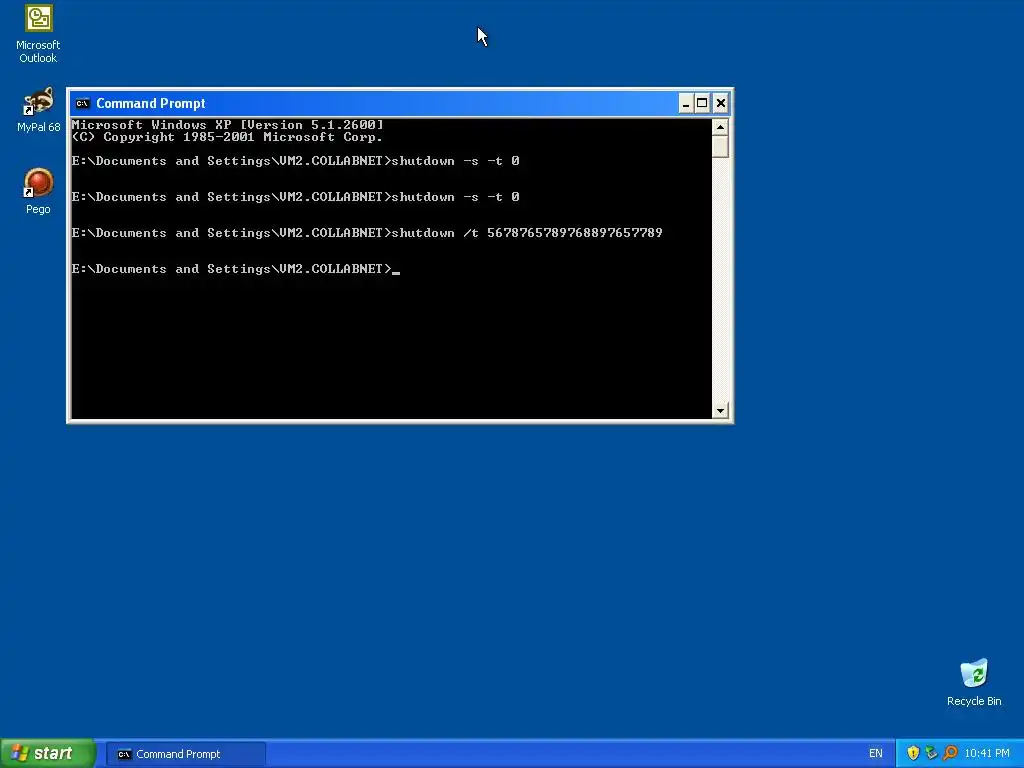Click the 'shutdown /t 56787657897688976577 89' command line
Screen dimensions: 1024x768
(x=367, y=232)
